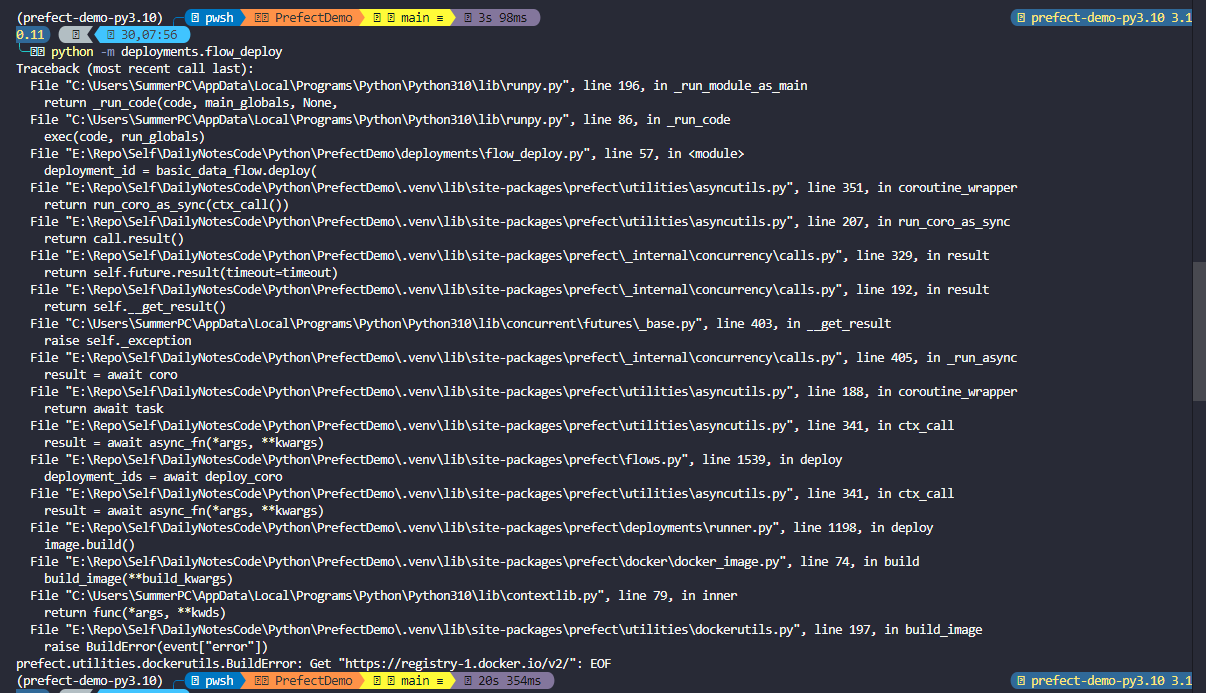Click the PrefectDemo segment in the bottom prompt

[x=303, y=680]
